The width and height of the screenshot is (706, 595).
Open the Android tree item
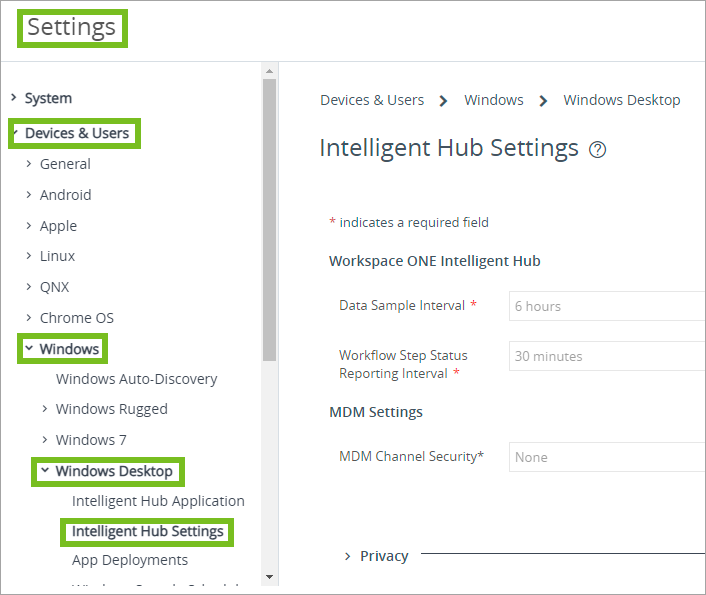(x=66, y=195)
